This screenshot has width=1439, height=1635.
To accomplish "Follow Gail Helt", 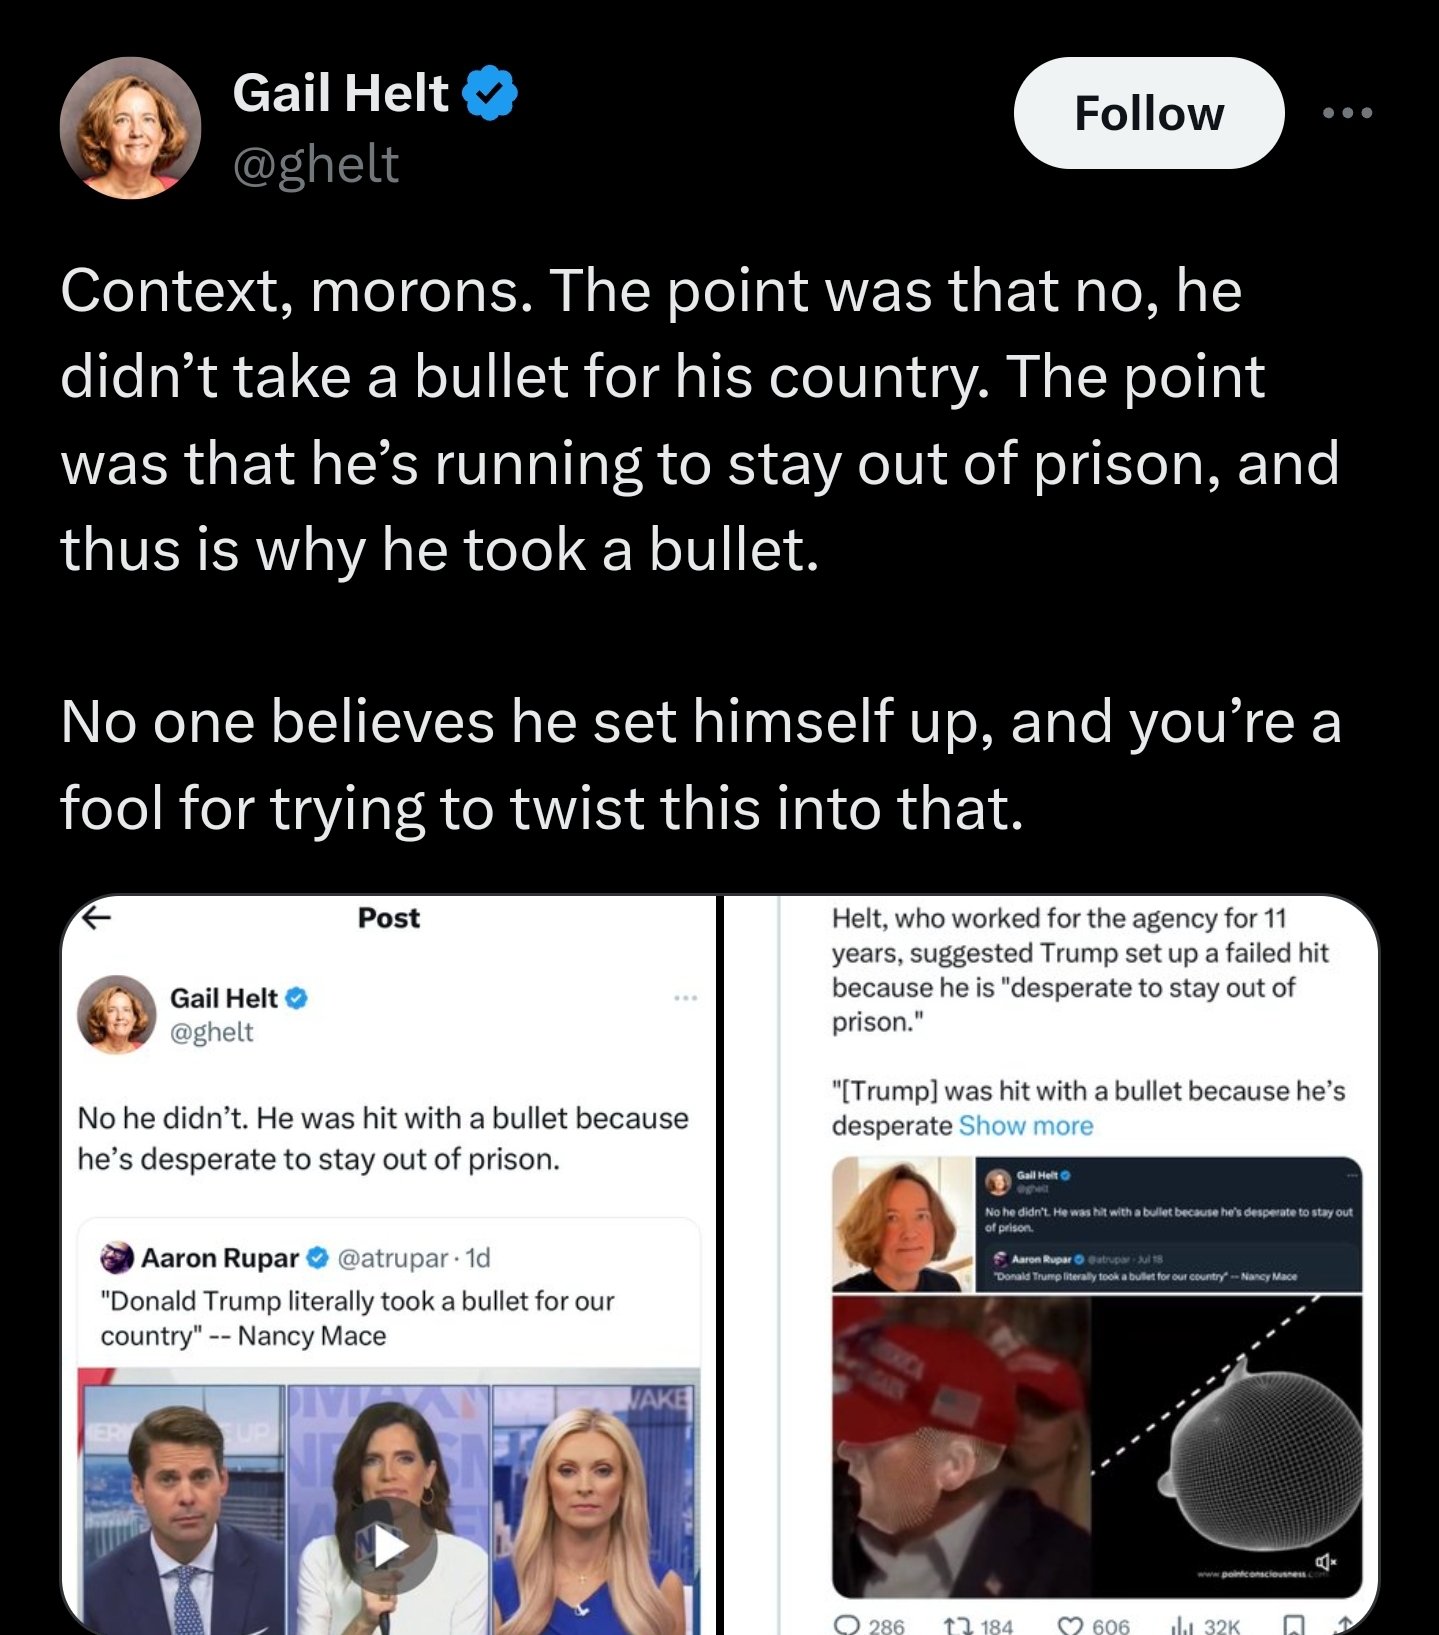I will click(x=1148, y=113).
